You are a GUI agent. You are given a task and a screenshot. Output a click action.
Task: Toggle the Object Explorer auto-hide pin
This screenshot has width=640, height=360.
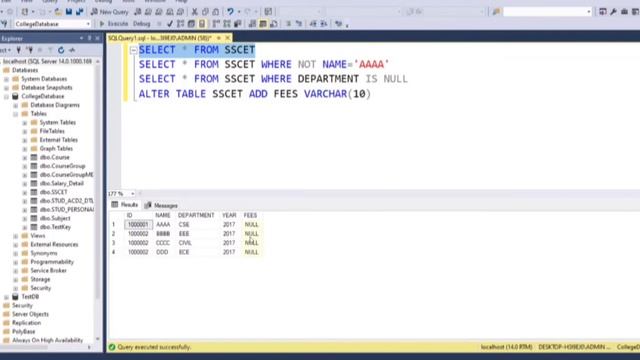[89, 38]
